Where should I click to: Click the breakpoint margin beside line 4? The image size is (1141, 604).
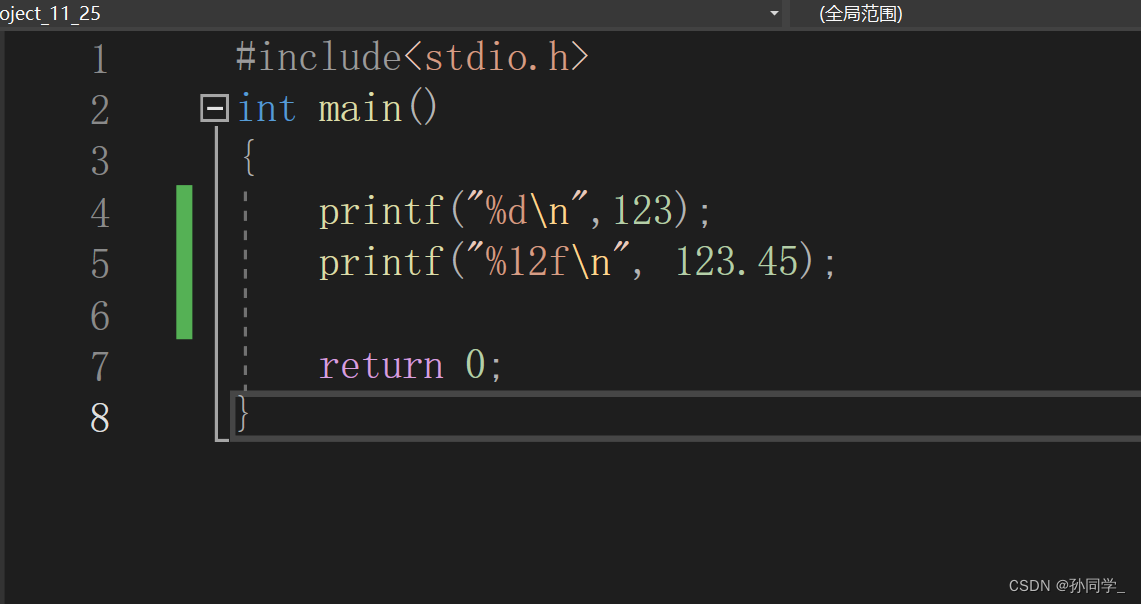point(30,210)
